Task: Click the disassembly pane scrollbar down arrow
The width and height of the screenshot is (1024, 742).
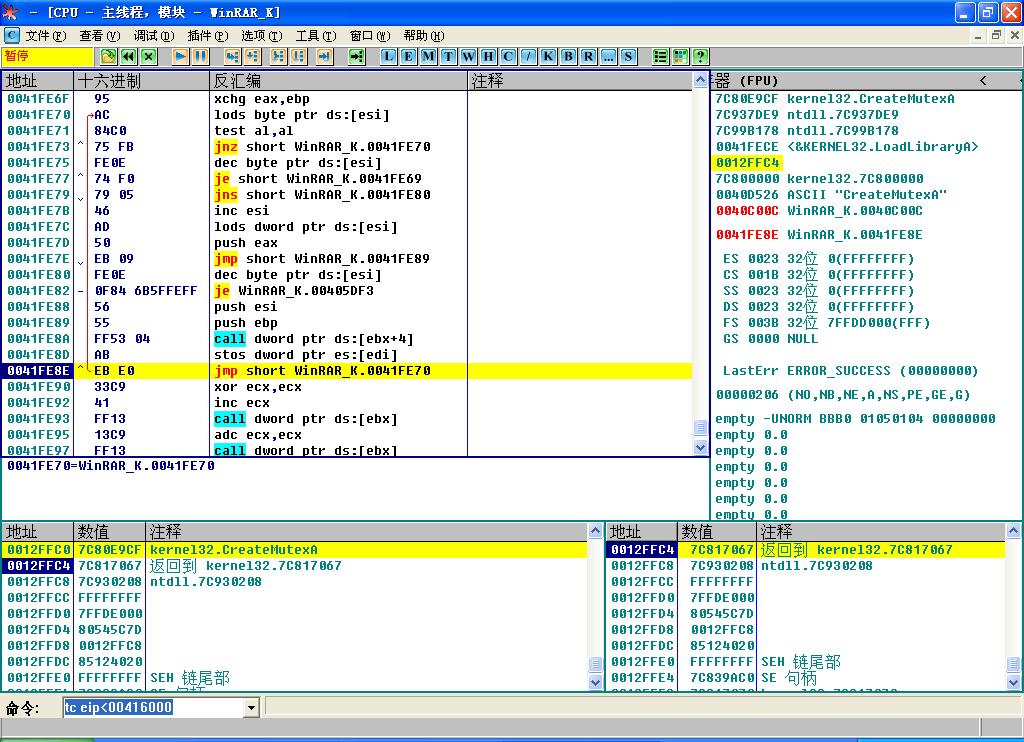Action: point(701,448)
